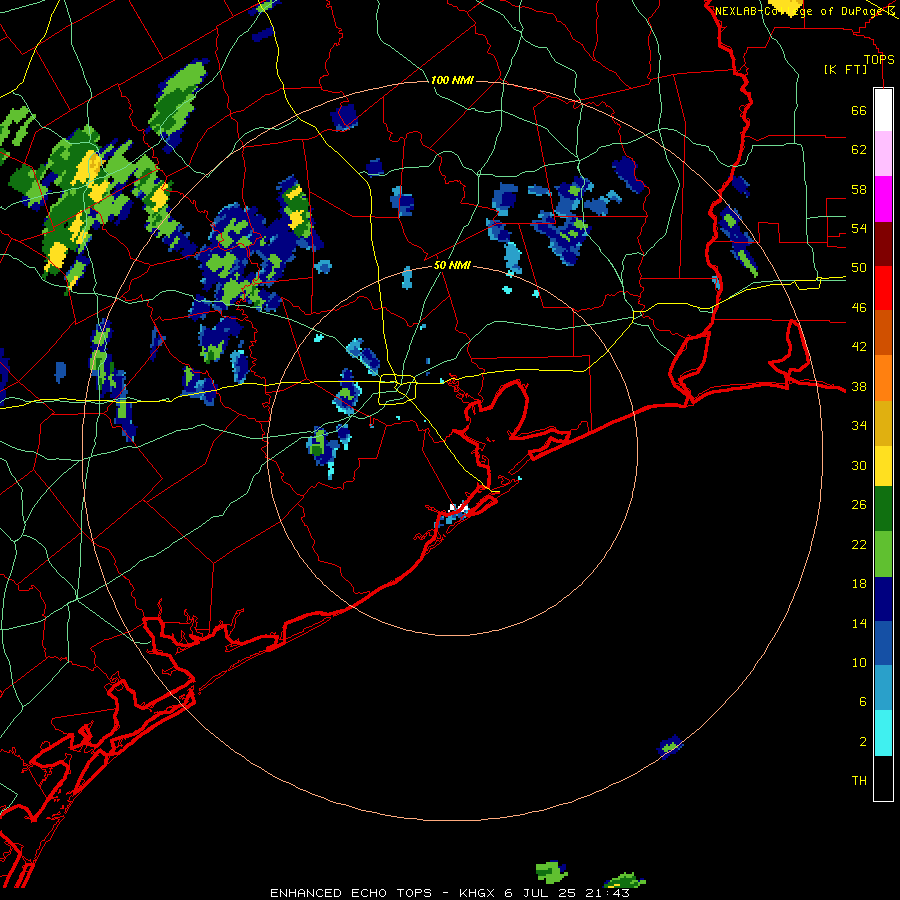Viewport: 900px width, 900px height.
Task: Click the '42' legend label
Action: point(859,347)
